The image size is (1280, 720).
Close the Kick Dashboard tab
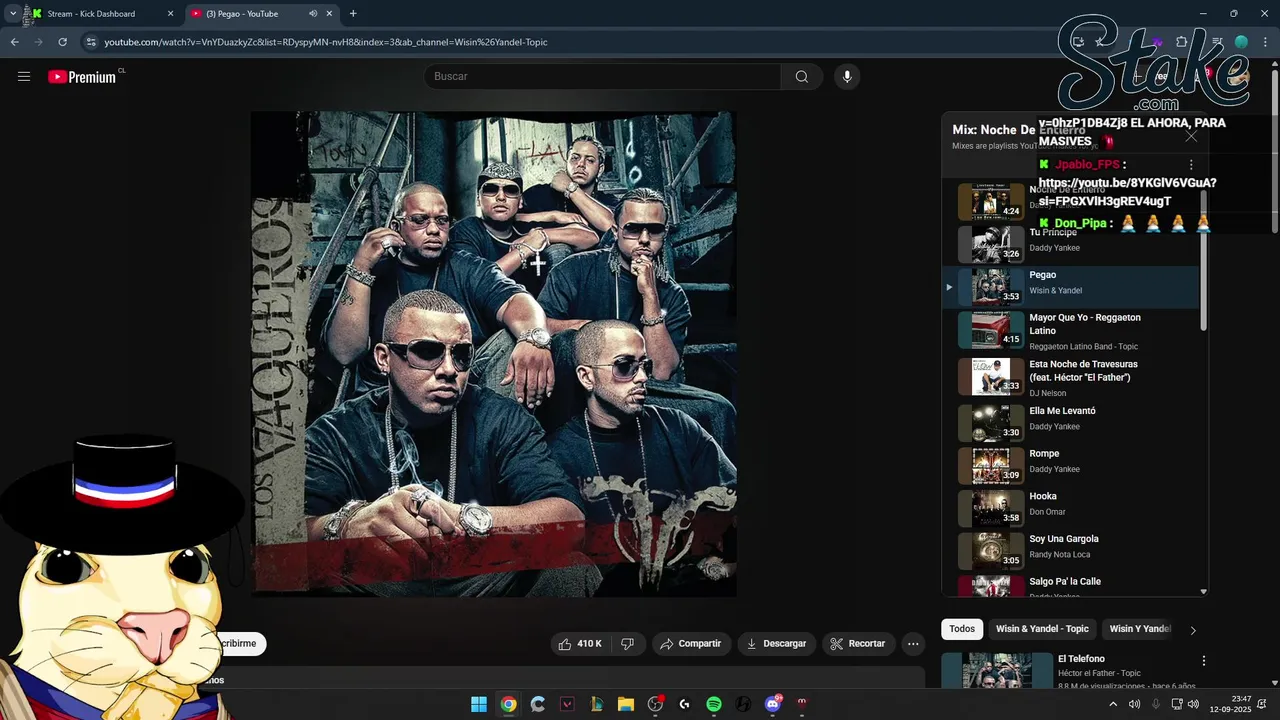[170, 14]
